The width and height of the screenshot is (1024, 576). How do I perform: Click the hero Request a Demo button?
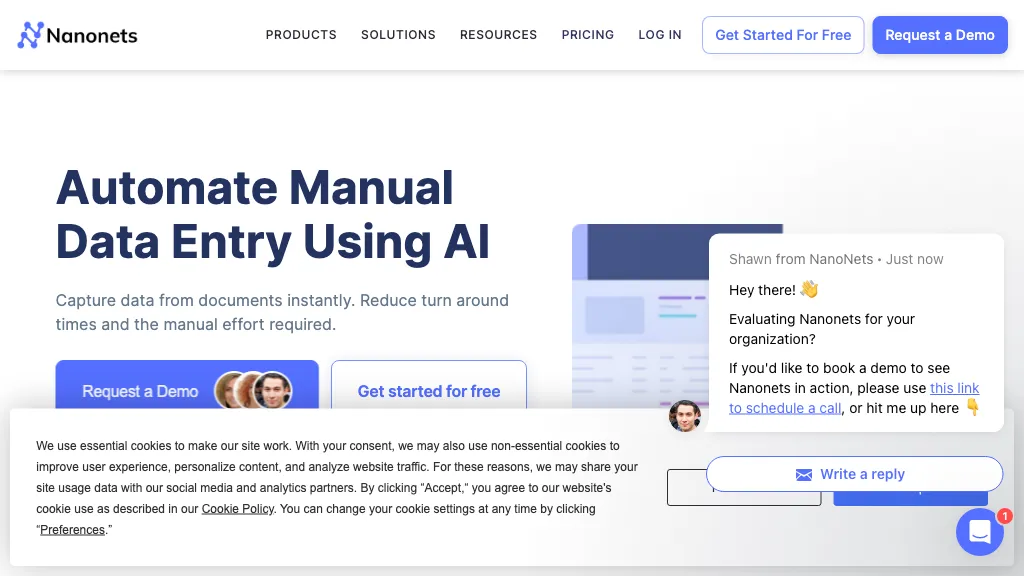pyautogui.click(x=140, y=389)
